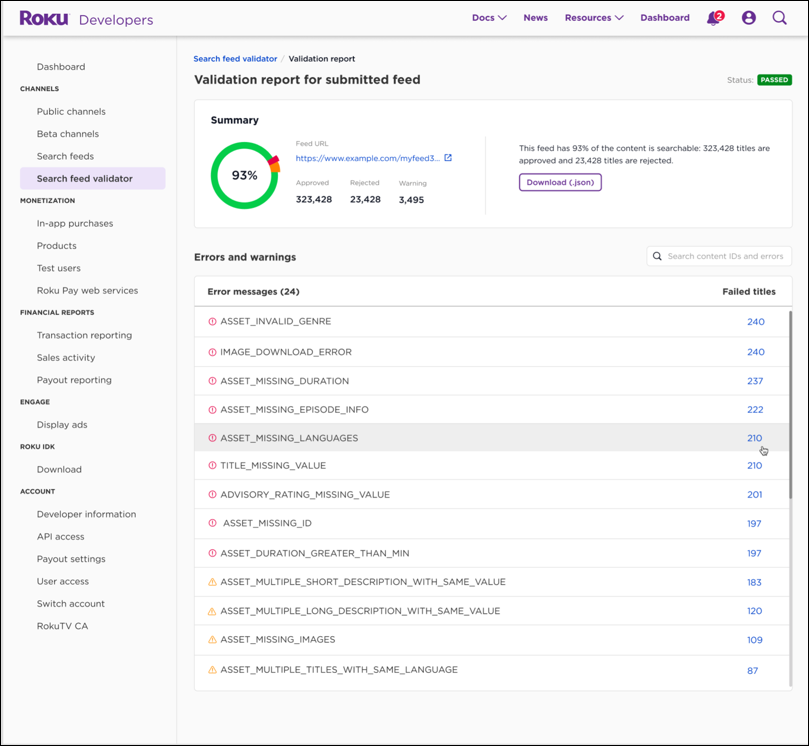
Task: Click the Download (.json) button
Action: tap(560, 182)
